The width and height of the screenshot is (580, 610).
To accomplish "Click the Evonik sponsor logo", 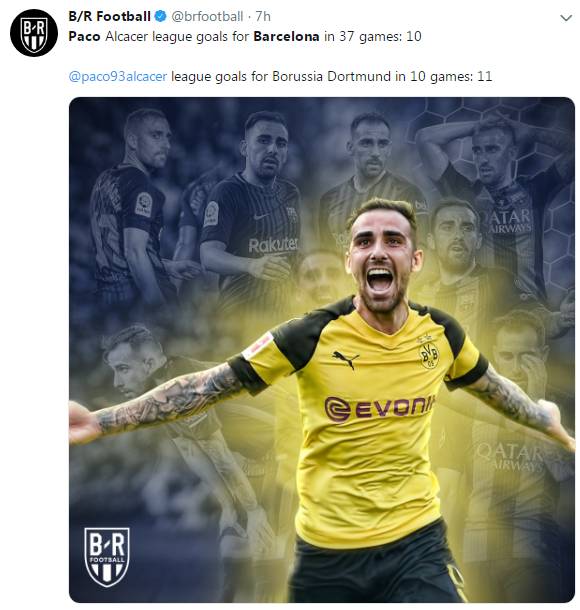I will tap(379, 408).
